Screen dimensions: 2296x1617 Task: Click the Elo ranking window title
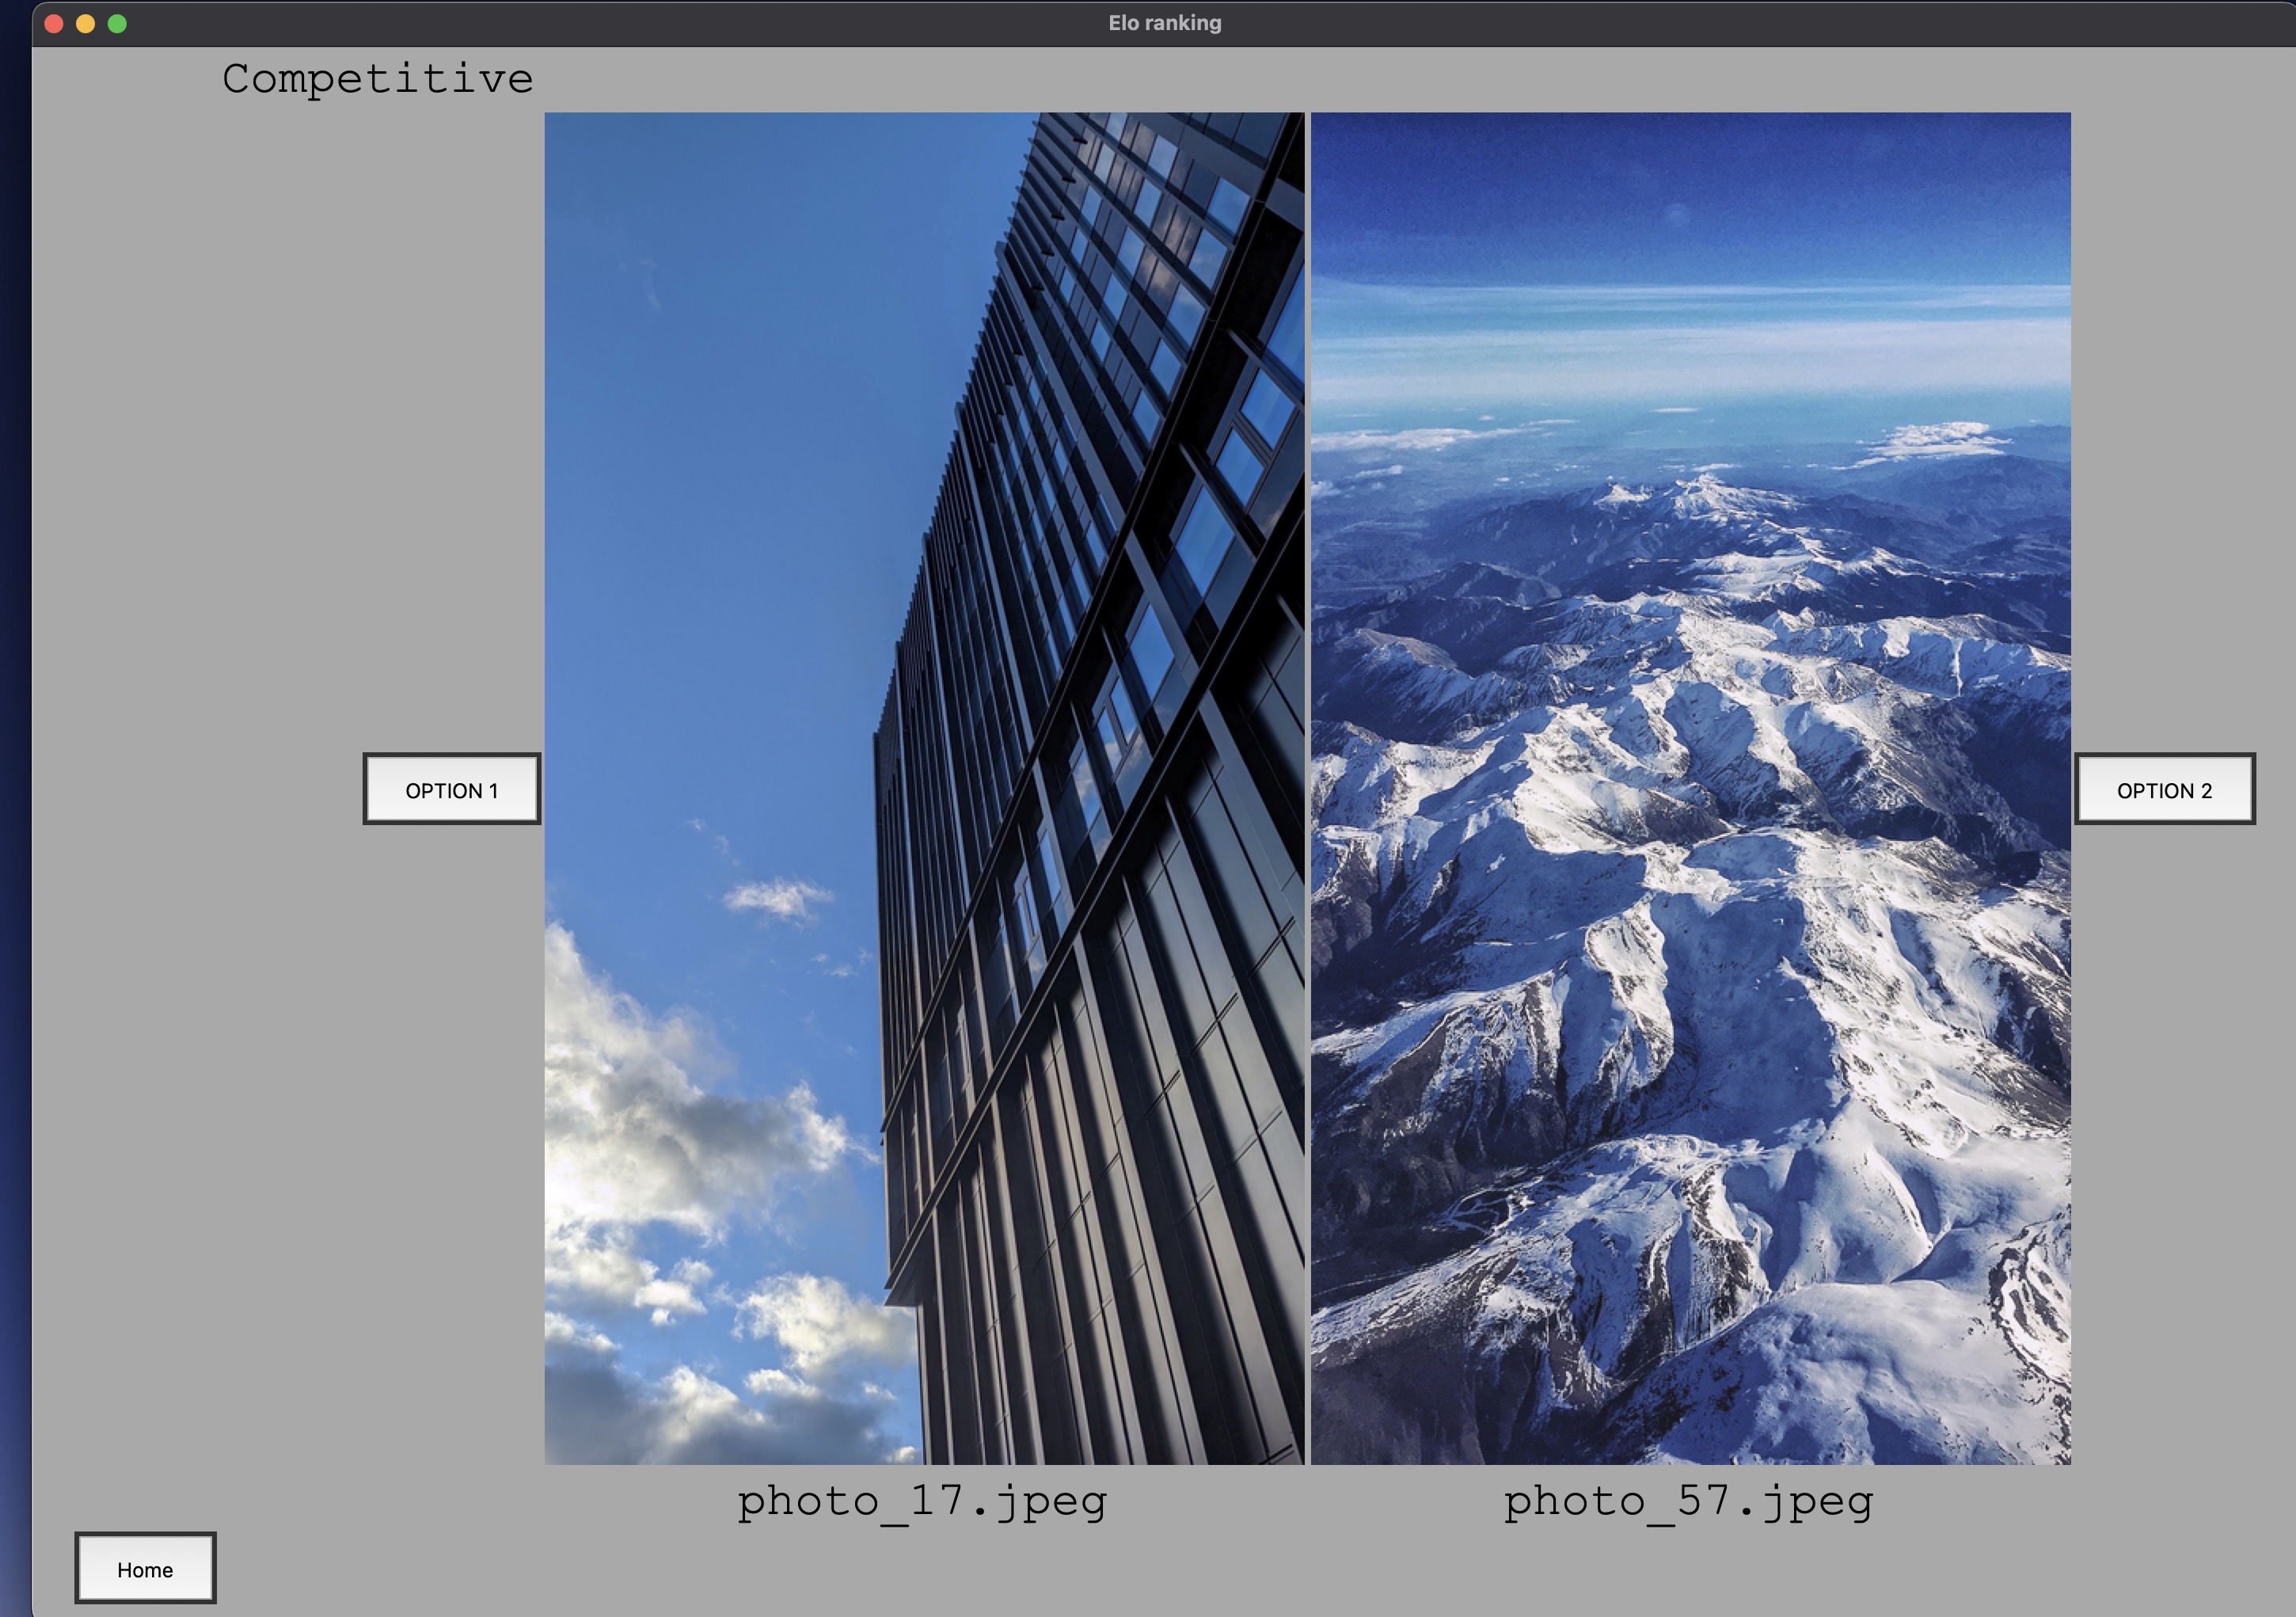click(1164, 23)
